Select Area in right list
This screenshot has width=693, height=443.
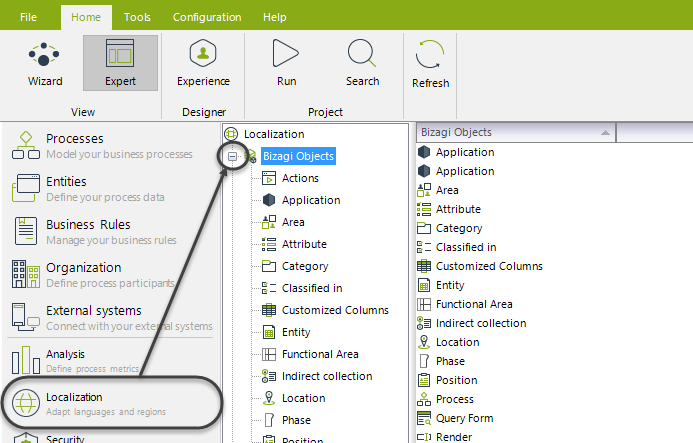(x=447, y=190)
